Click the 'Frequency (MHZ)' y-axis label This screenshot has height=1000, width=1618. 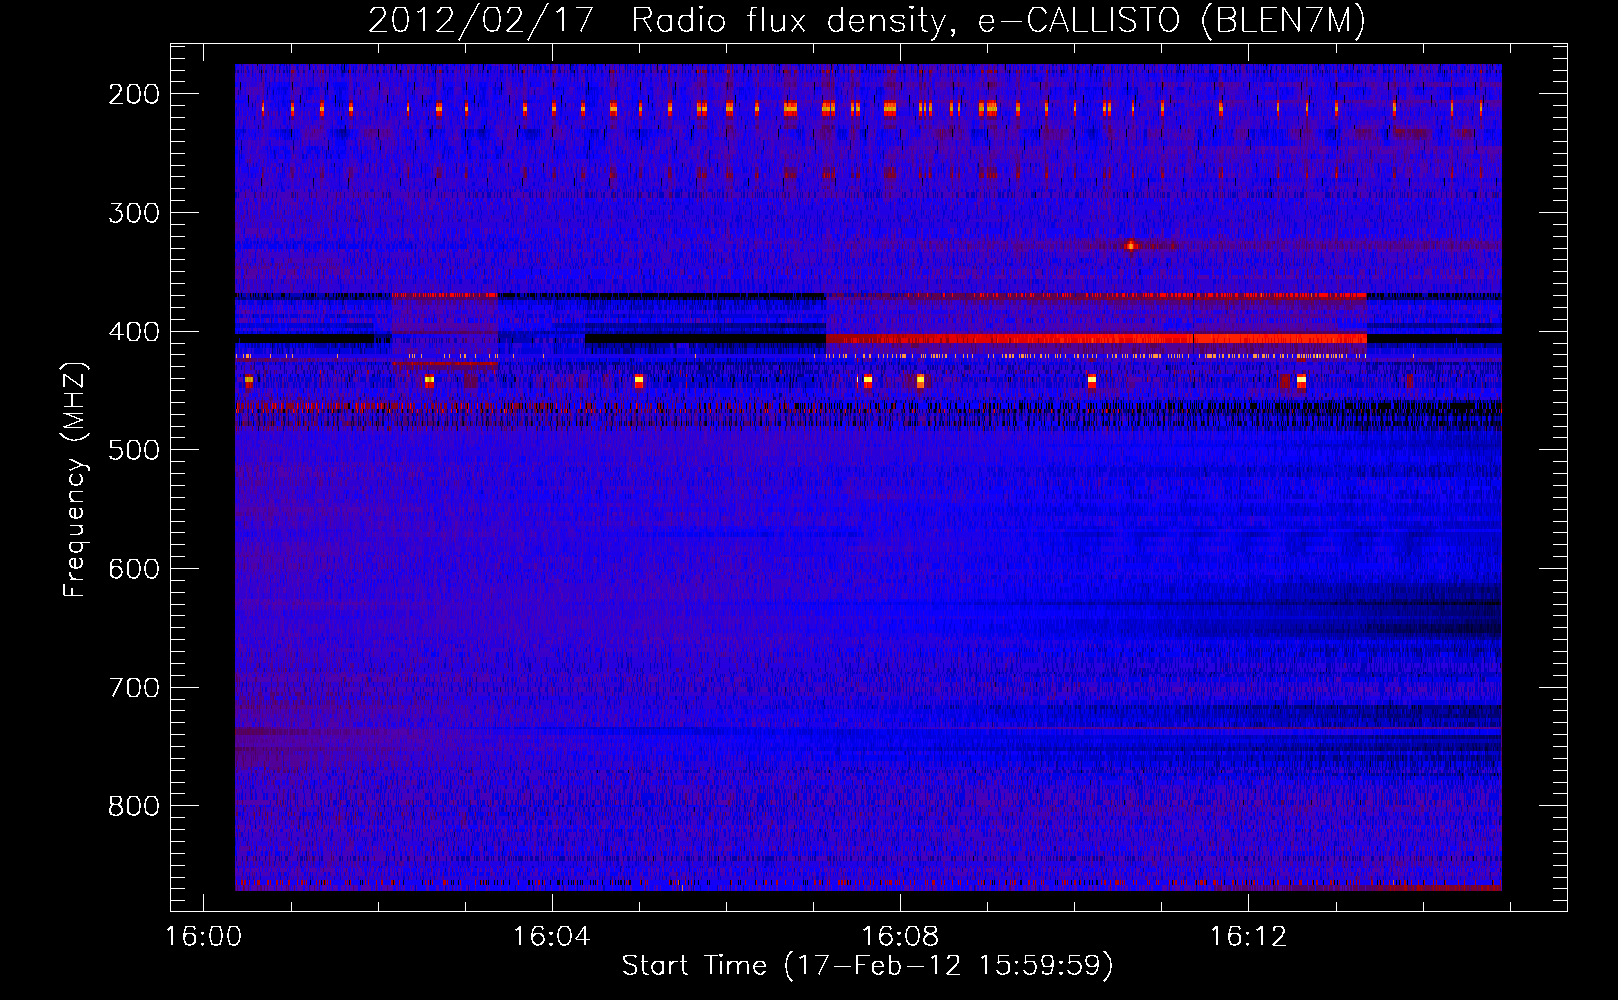pos(75,480)
